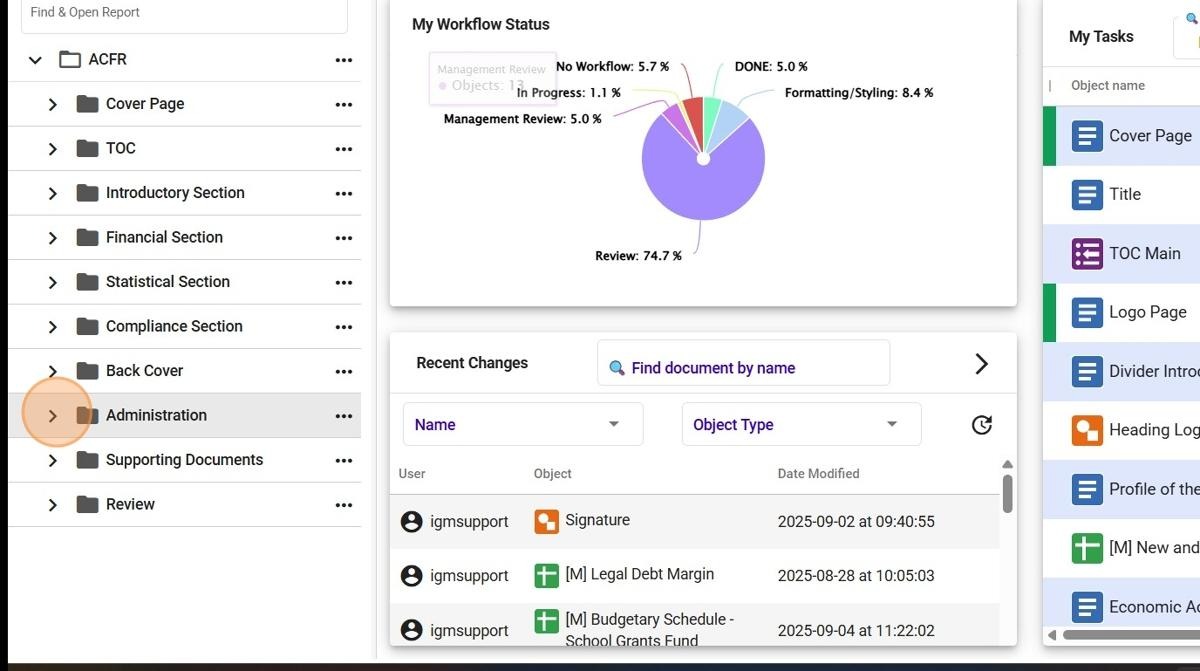The width and height of the screenshot is (1200, 671).
Task: Click the My Tasks horizontal scrollbar
Action: pyautogui.click(x=1130, y=635)
